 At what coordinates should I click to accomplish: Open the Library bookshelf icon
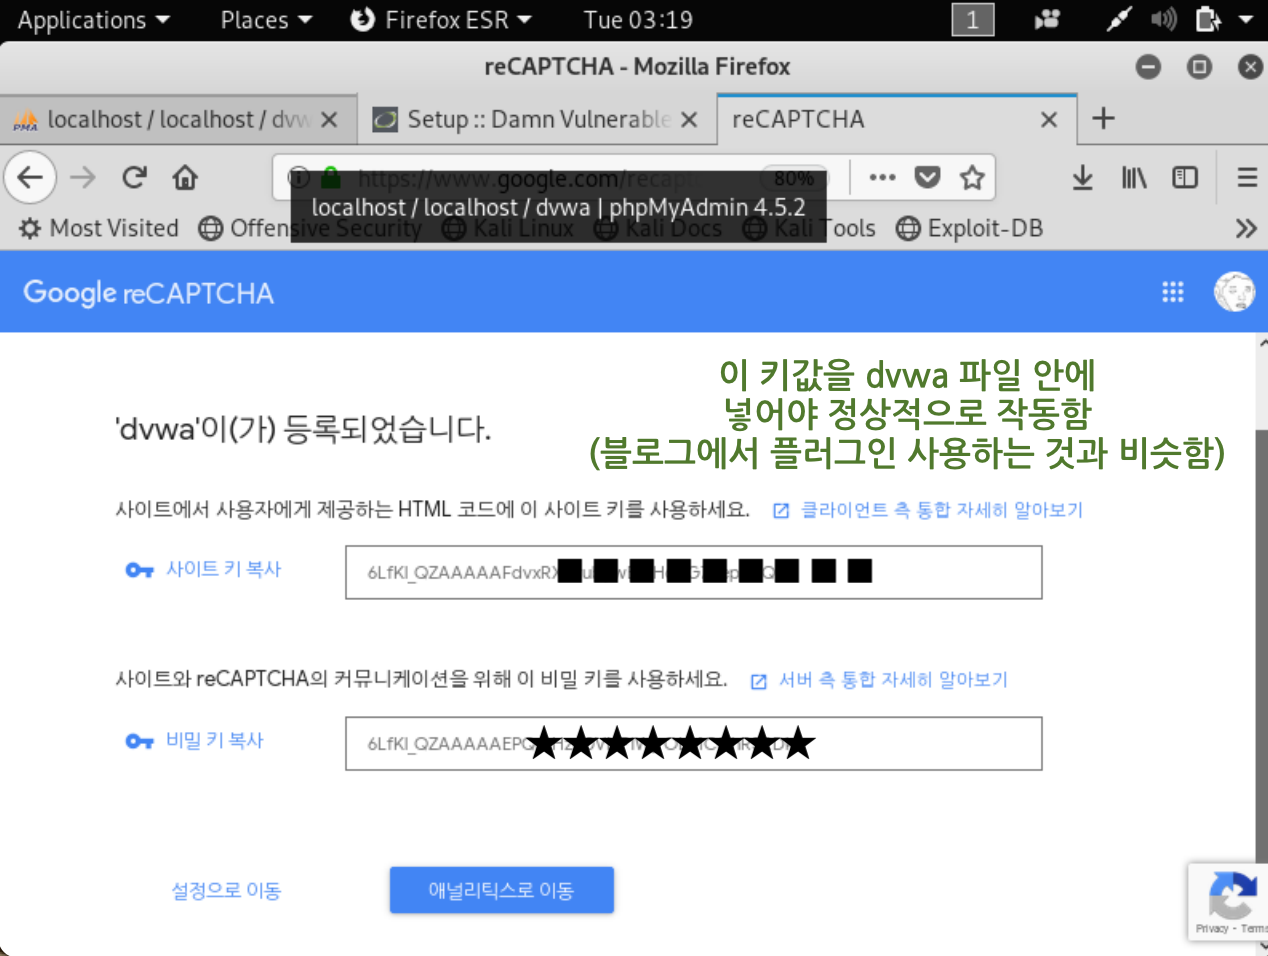point(1134,178)
